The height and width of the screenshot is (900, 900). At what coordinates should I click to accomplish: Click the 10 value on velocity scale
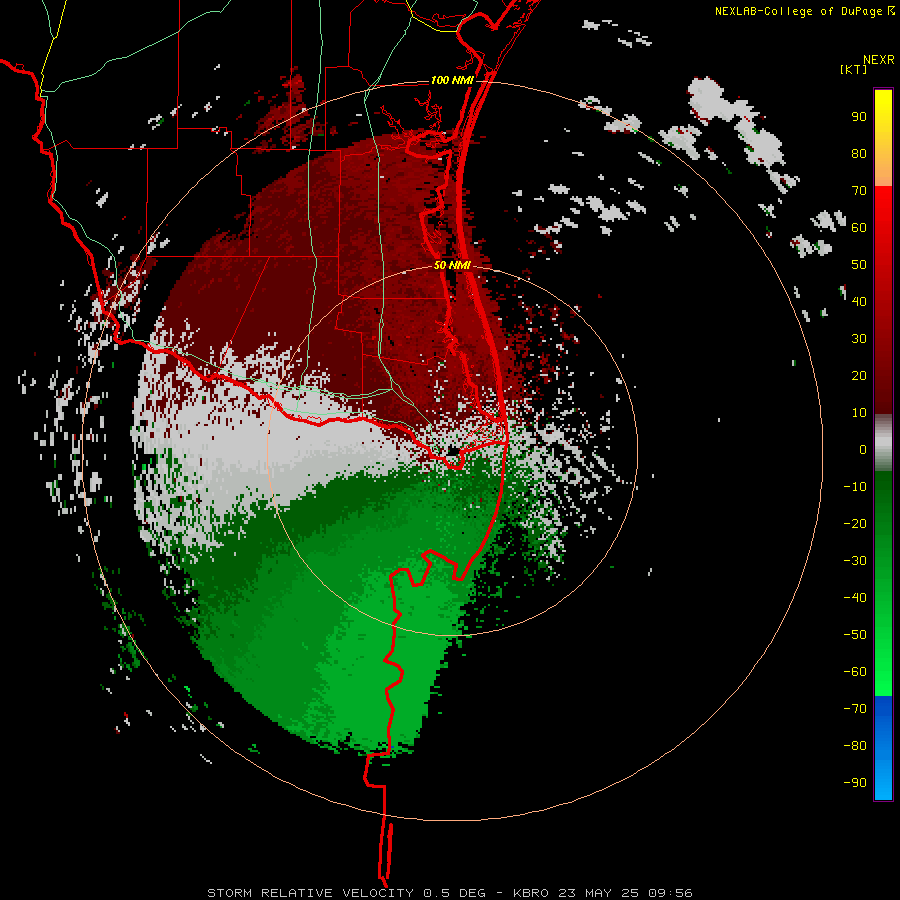[859, 413]
